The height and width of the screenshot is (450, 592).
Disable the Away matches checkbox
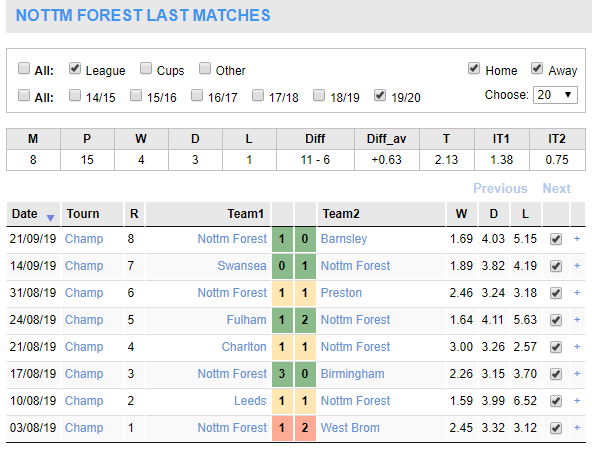click(x=537, y=69)
